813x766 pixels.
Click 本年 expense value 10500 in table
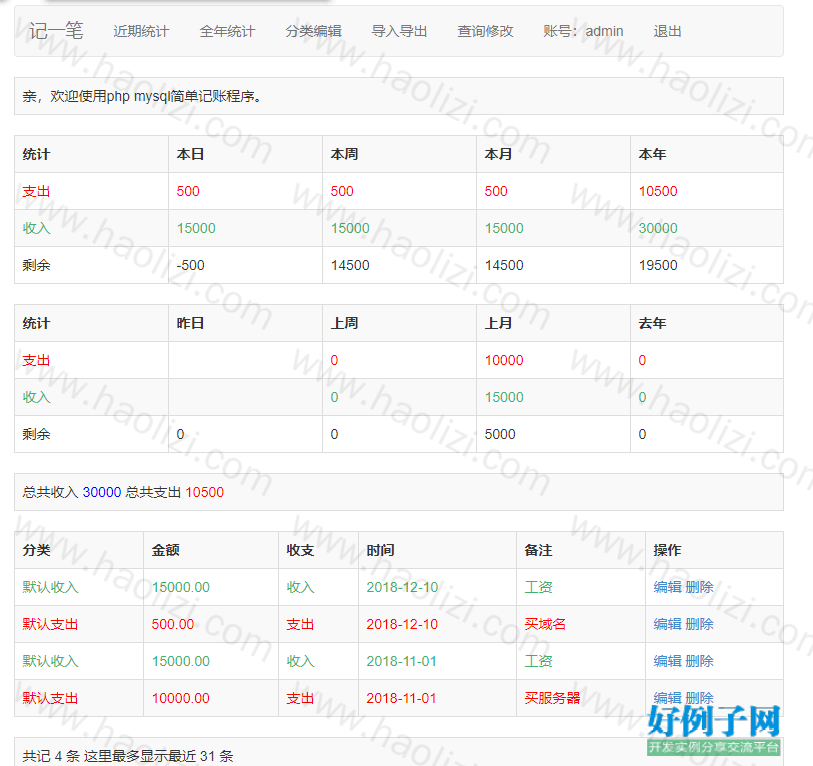click(x=658, y=191)
